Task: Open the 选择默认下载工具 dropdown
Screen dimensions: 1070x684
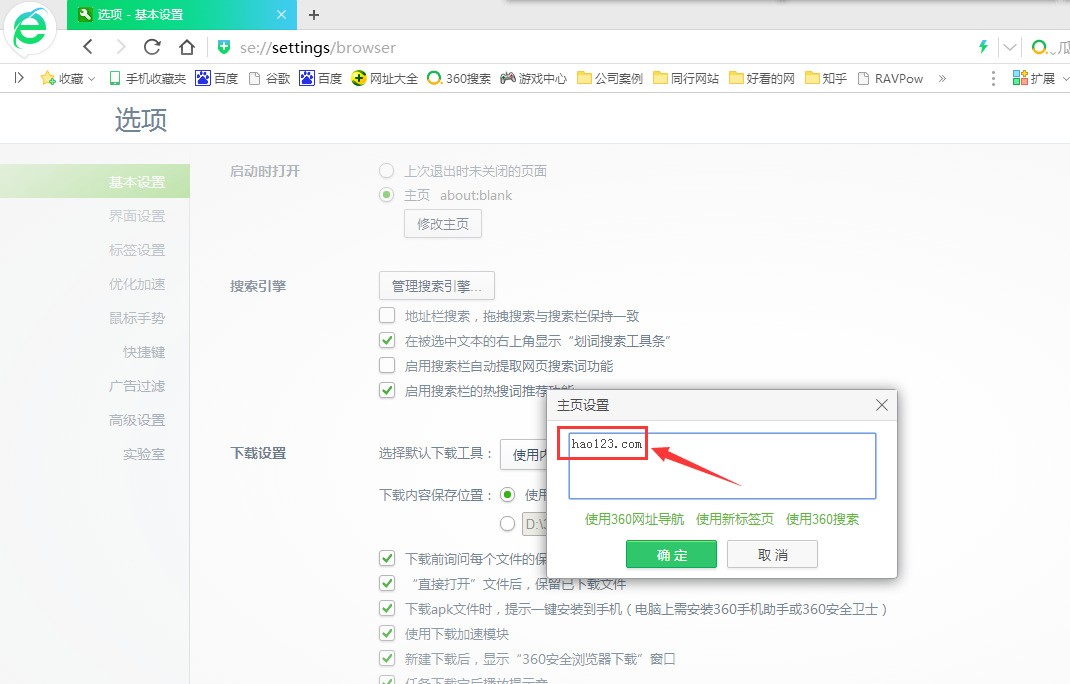Action: 524,455
